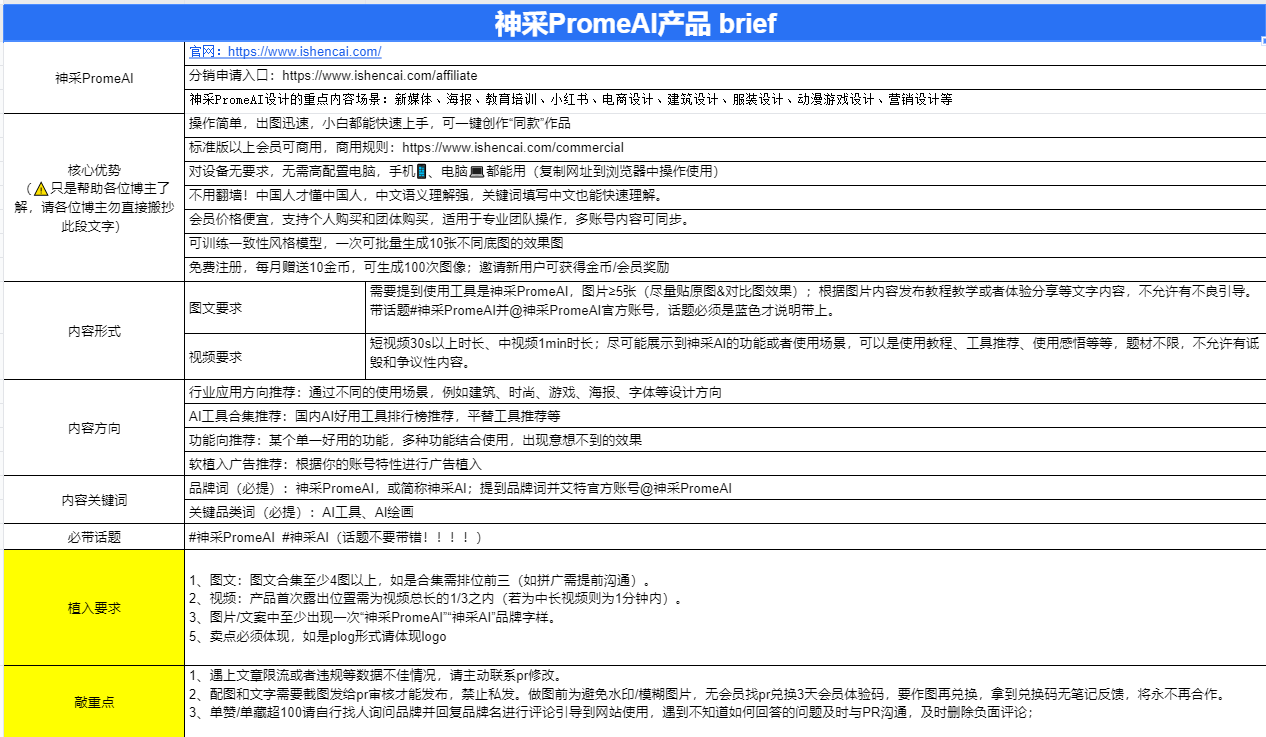Select cell 软植入广告推荐
This screenshot has height=737, width=1266.
[x=726, y=464]
